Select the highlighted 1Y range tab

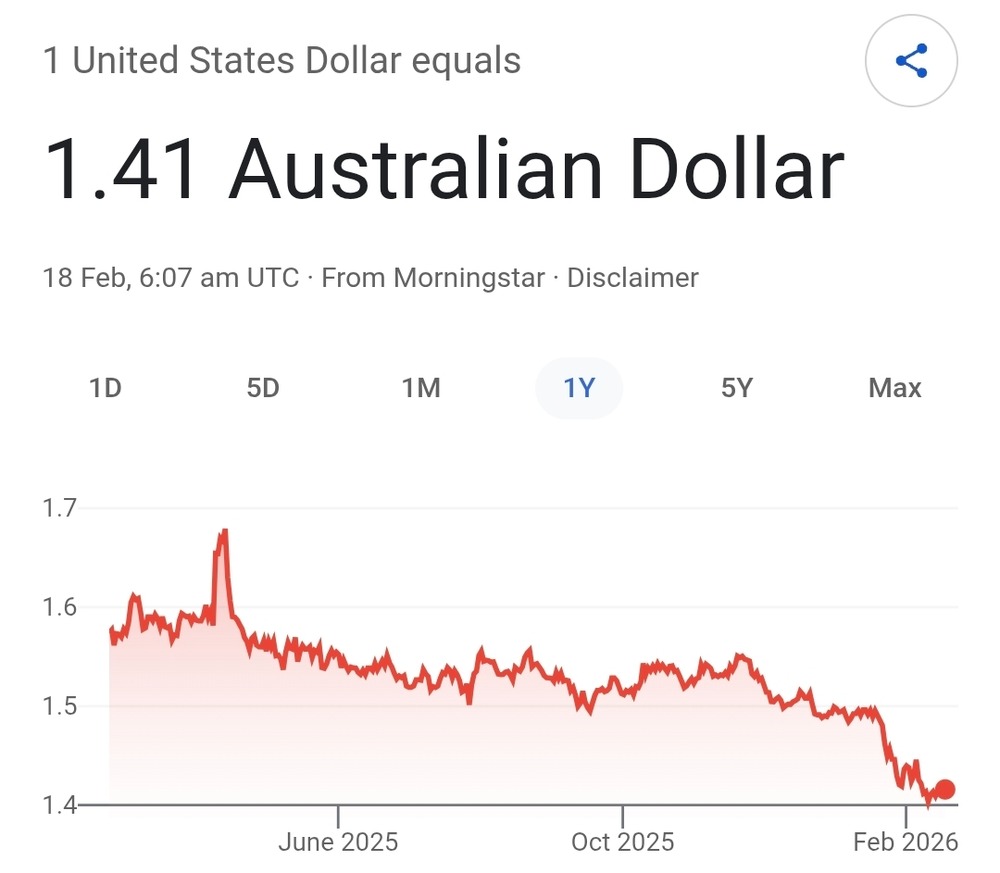click(579, 388)
